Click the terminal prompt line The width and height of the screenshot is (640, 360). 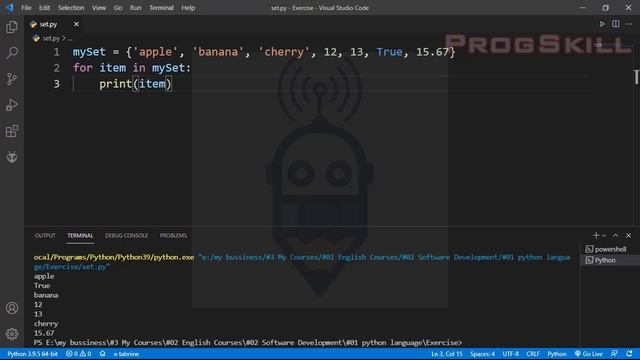(x=248, y=342)
